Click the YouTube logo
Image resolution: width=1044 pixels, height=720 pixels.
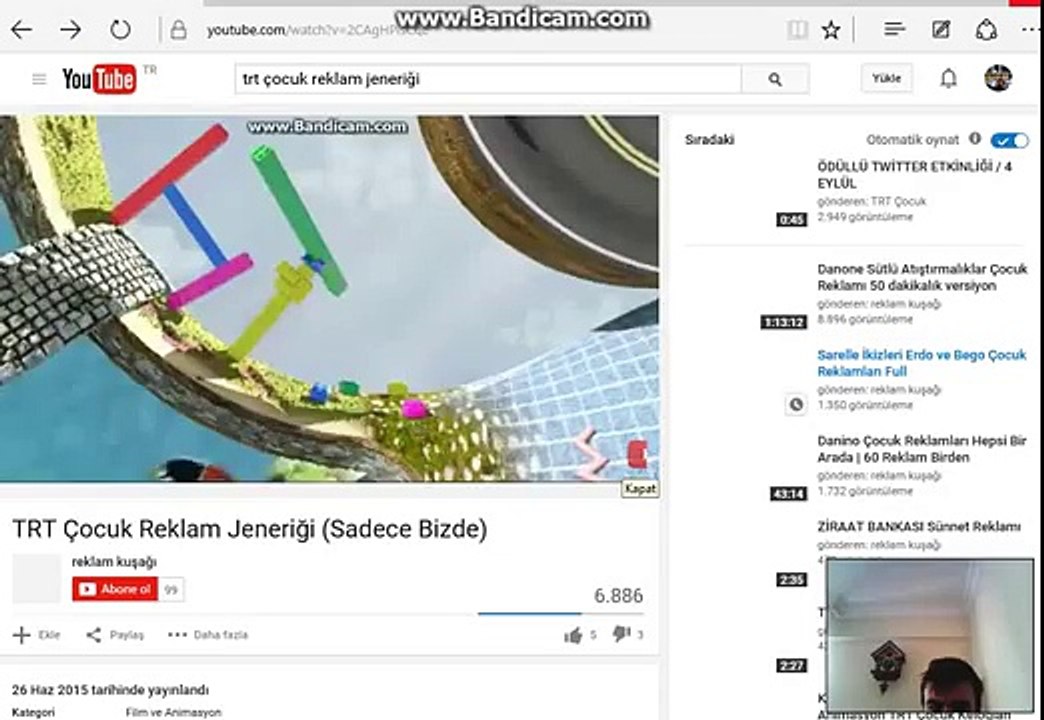click(x=99, y=79)
